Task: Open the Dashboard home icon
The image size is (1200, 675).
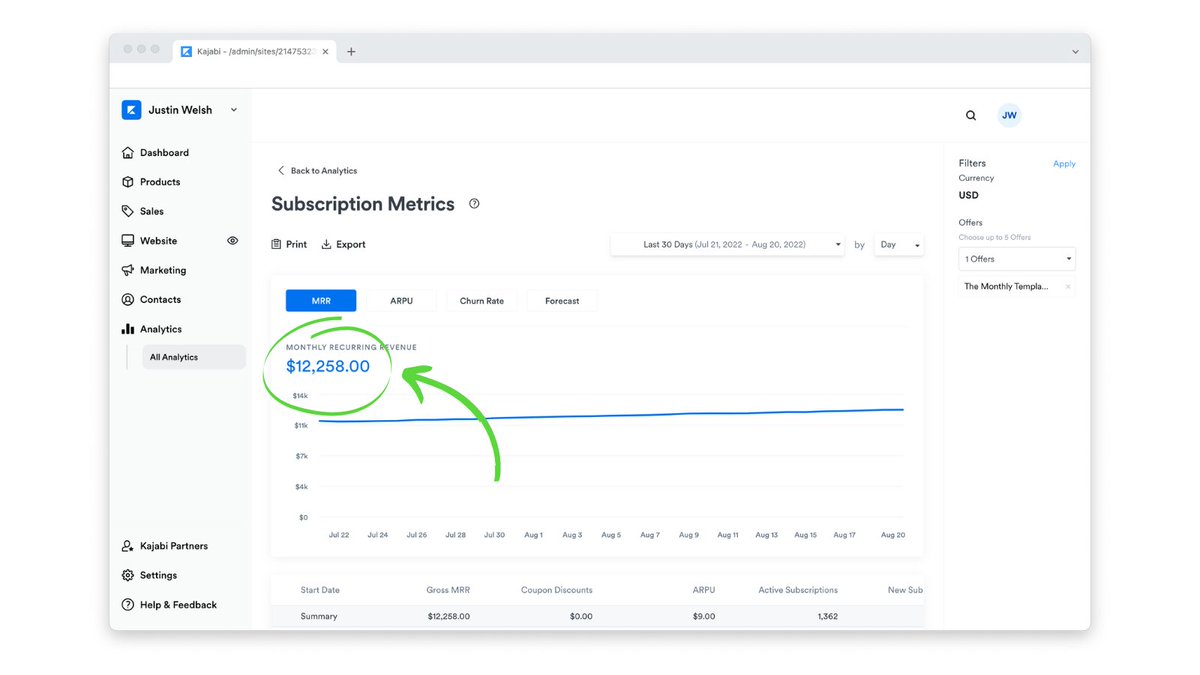Action: coord(128,153)
